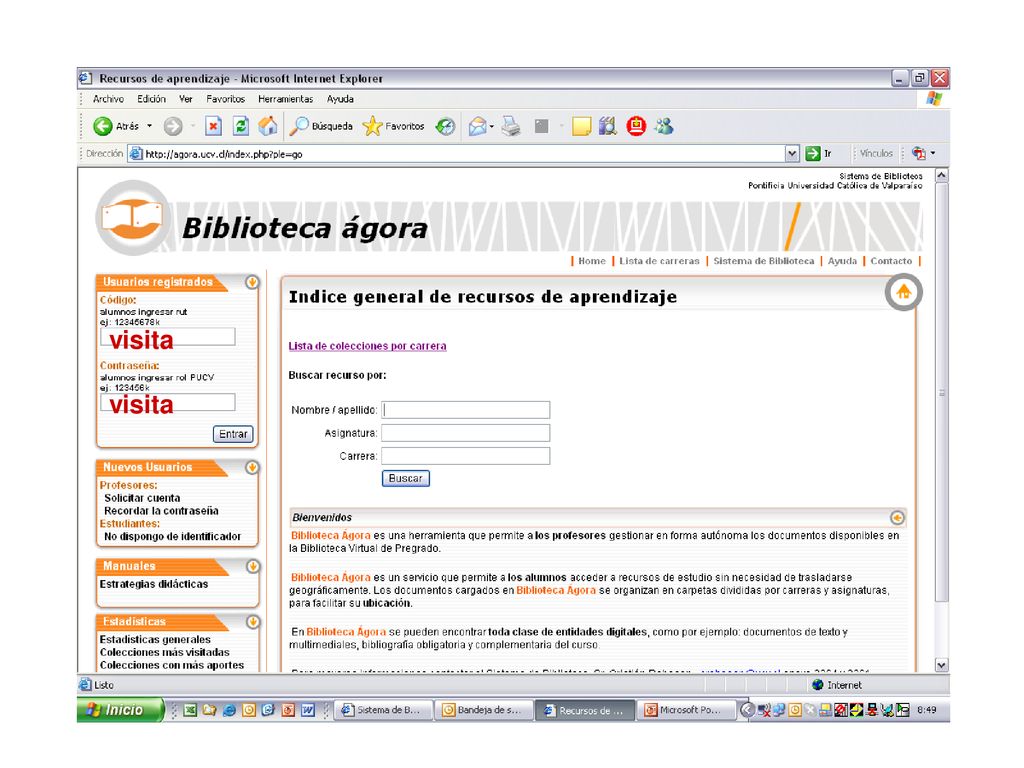Click the Buscar search button
1024x768 pixels.
tap(406, 478)
